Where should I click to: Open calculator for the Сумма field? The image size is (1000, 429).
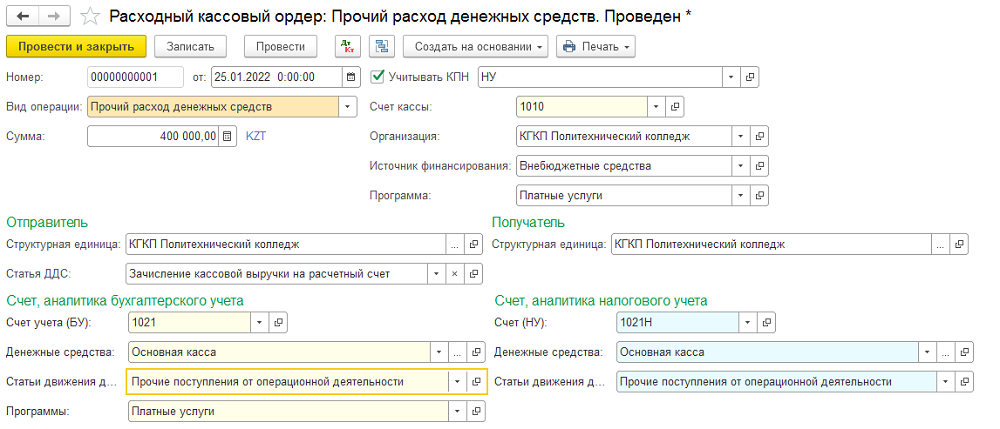(227, 137)
